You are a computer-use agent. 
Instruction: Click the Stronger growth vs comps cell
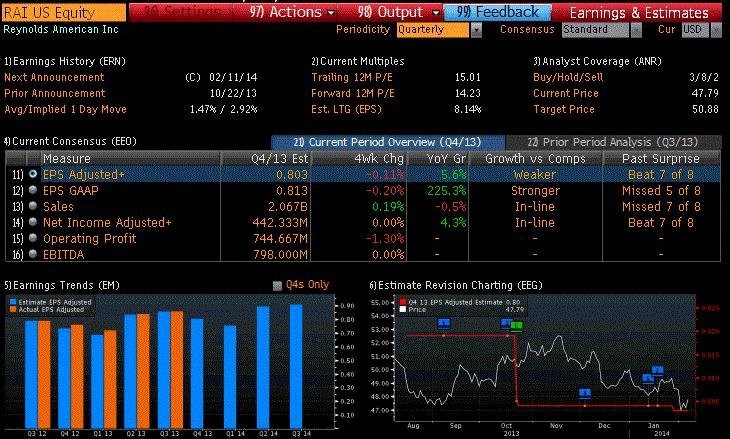coord(535,190)
